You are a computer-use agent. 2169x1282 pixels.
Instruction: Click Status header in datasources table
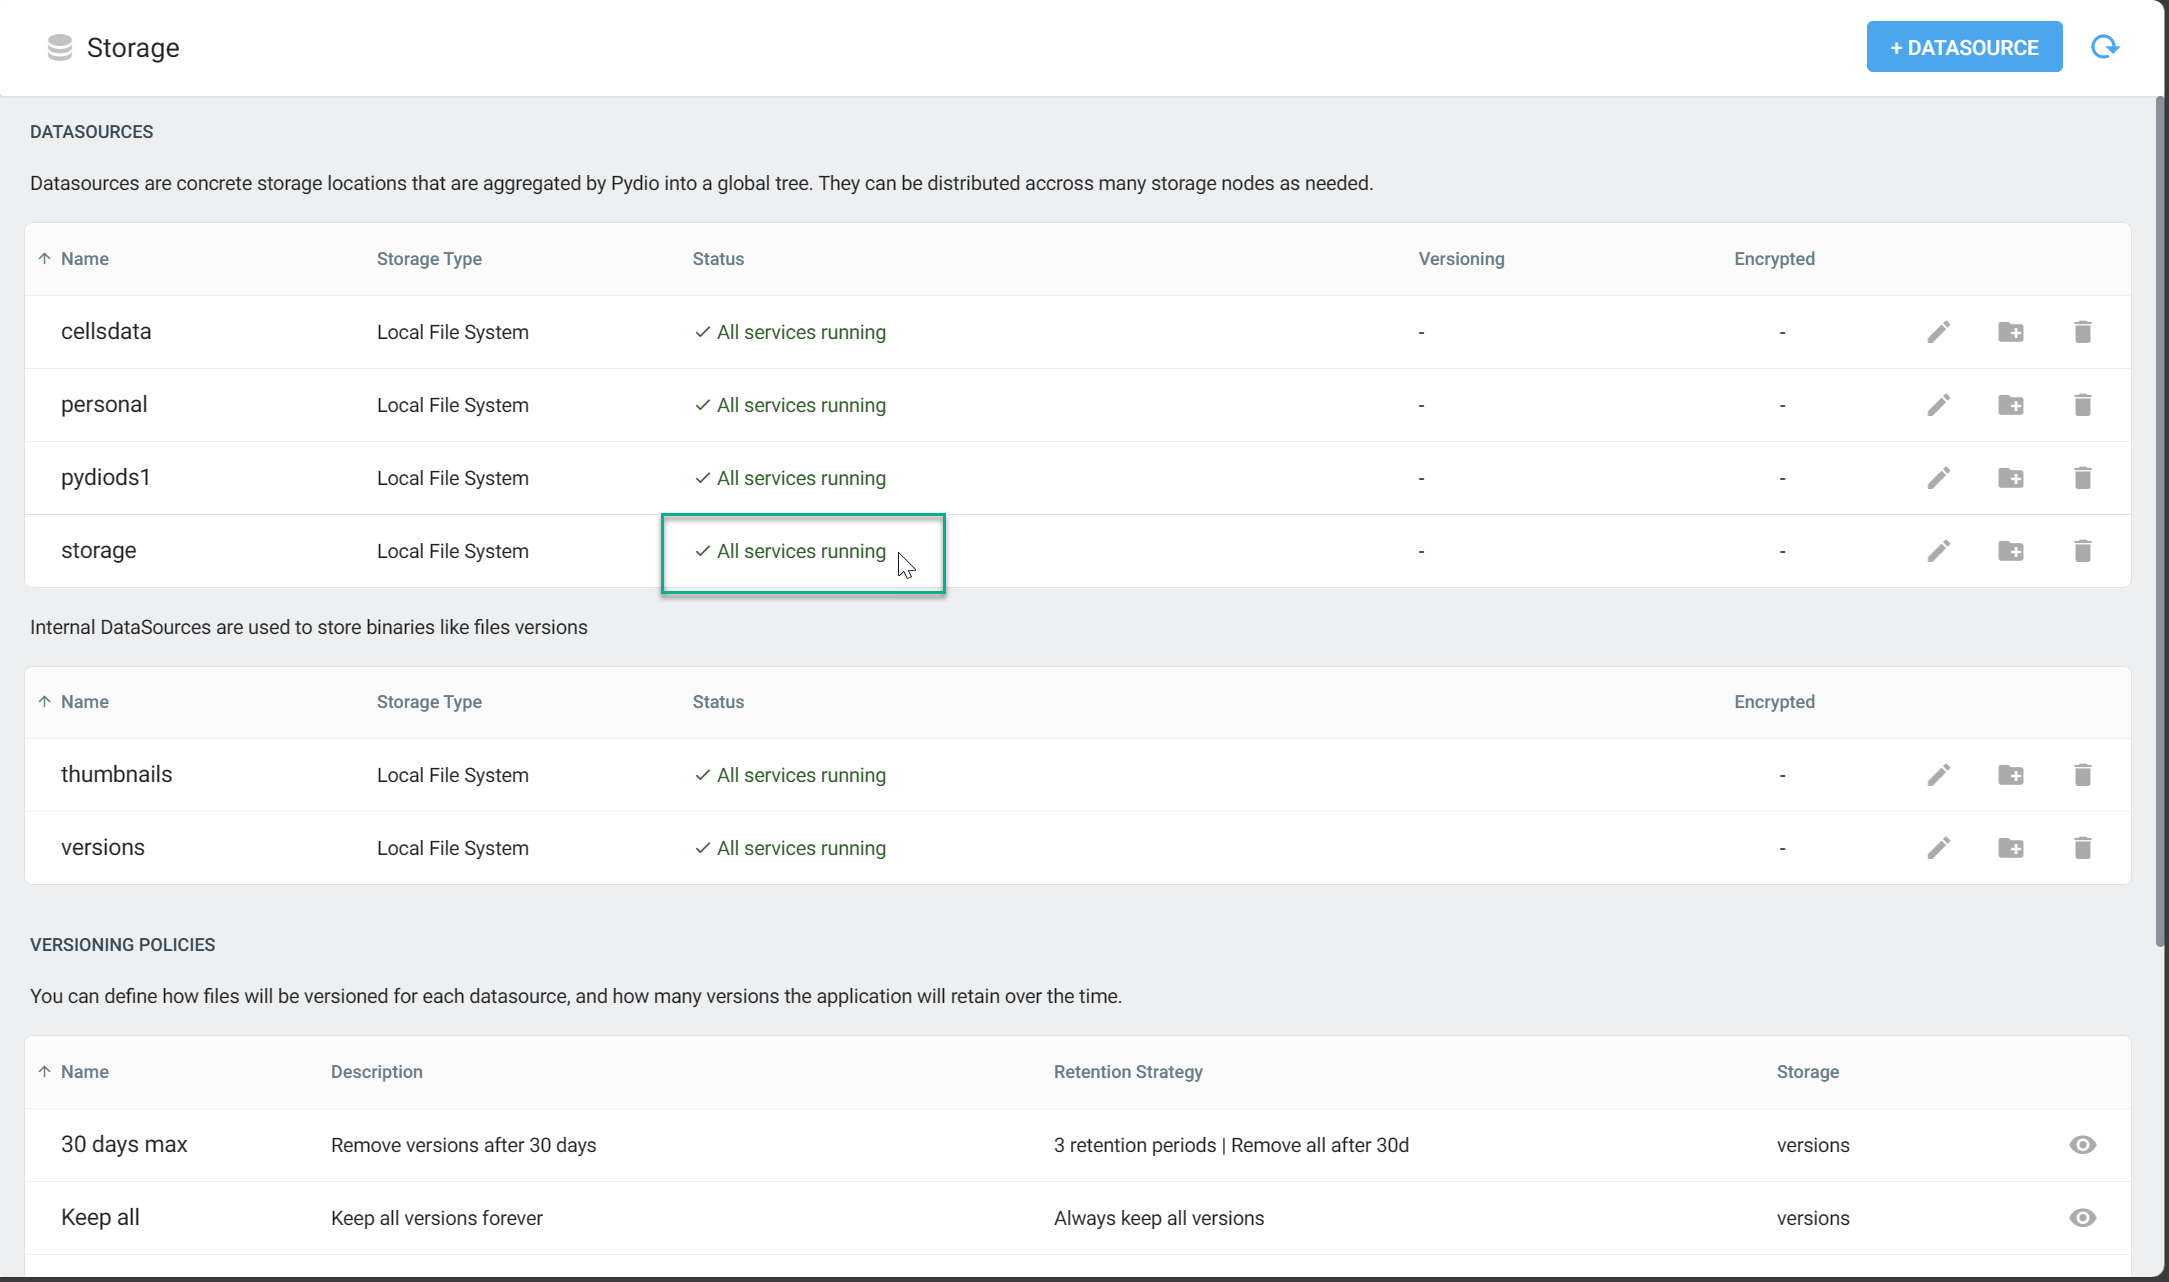click(x=718, y=259)
